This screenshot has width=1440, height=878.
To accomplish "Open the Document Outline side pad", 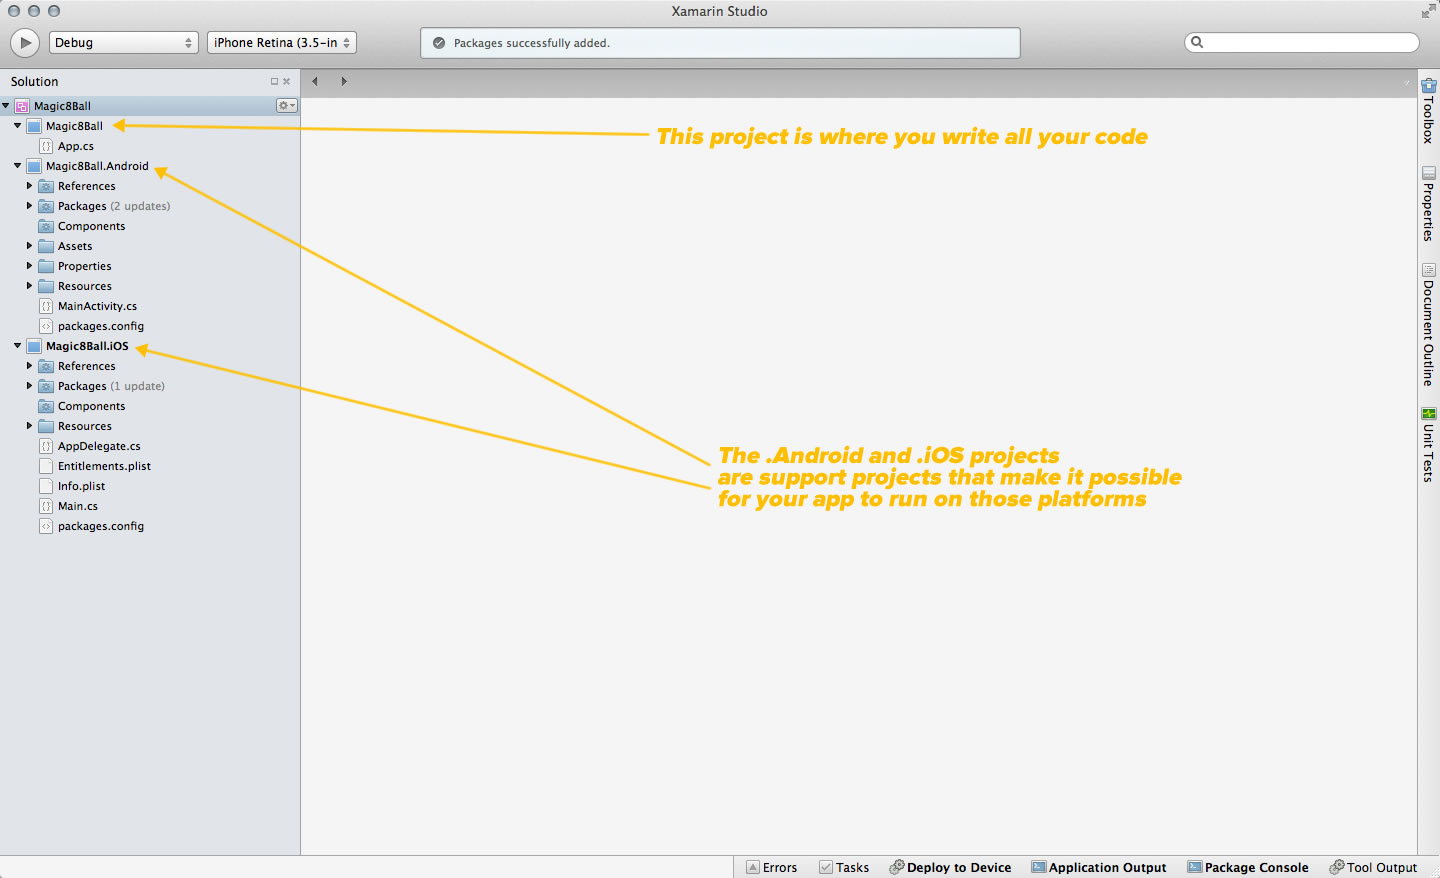I will tap(1429, 324).
